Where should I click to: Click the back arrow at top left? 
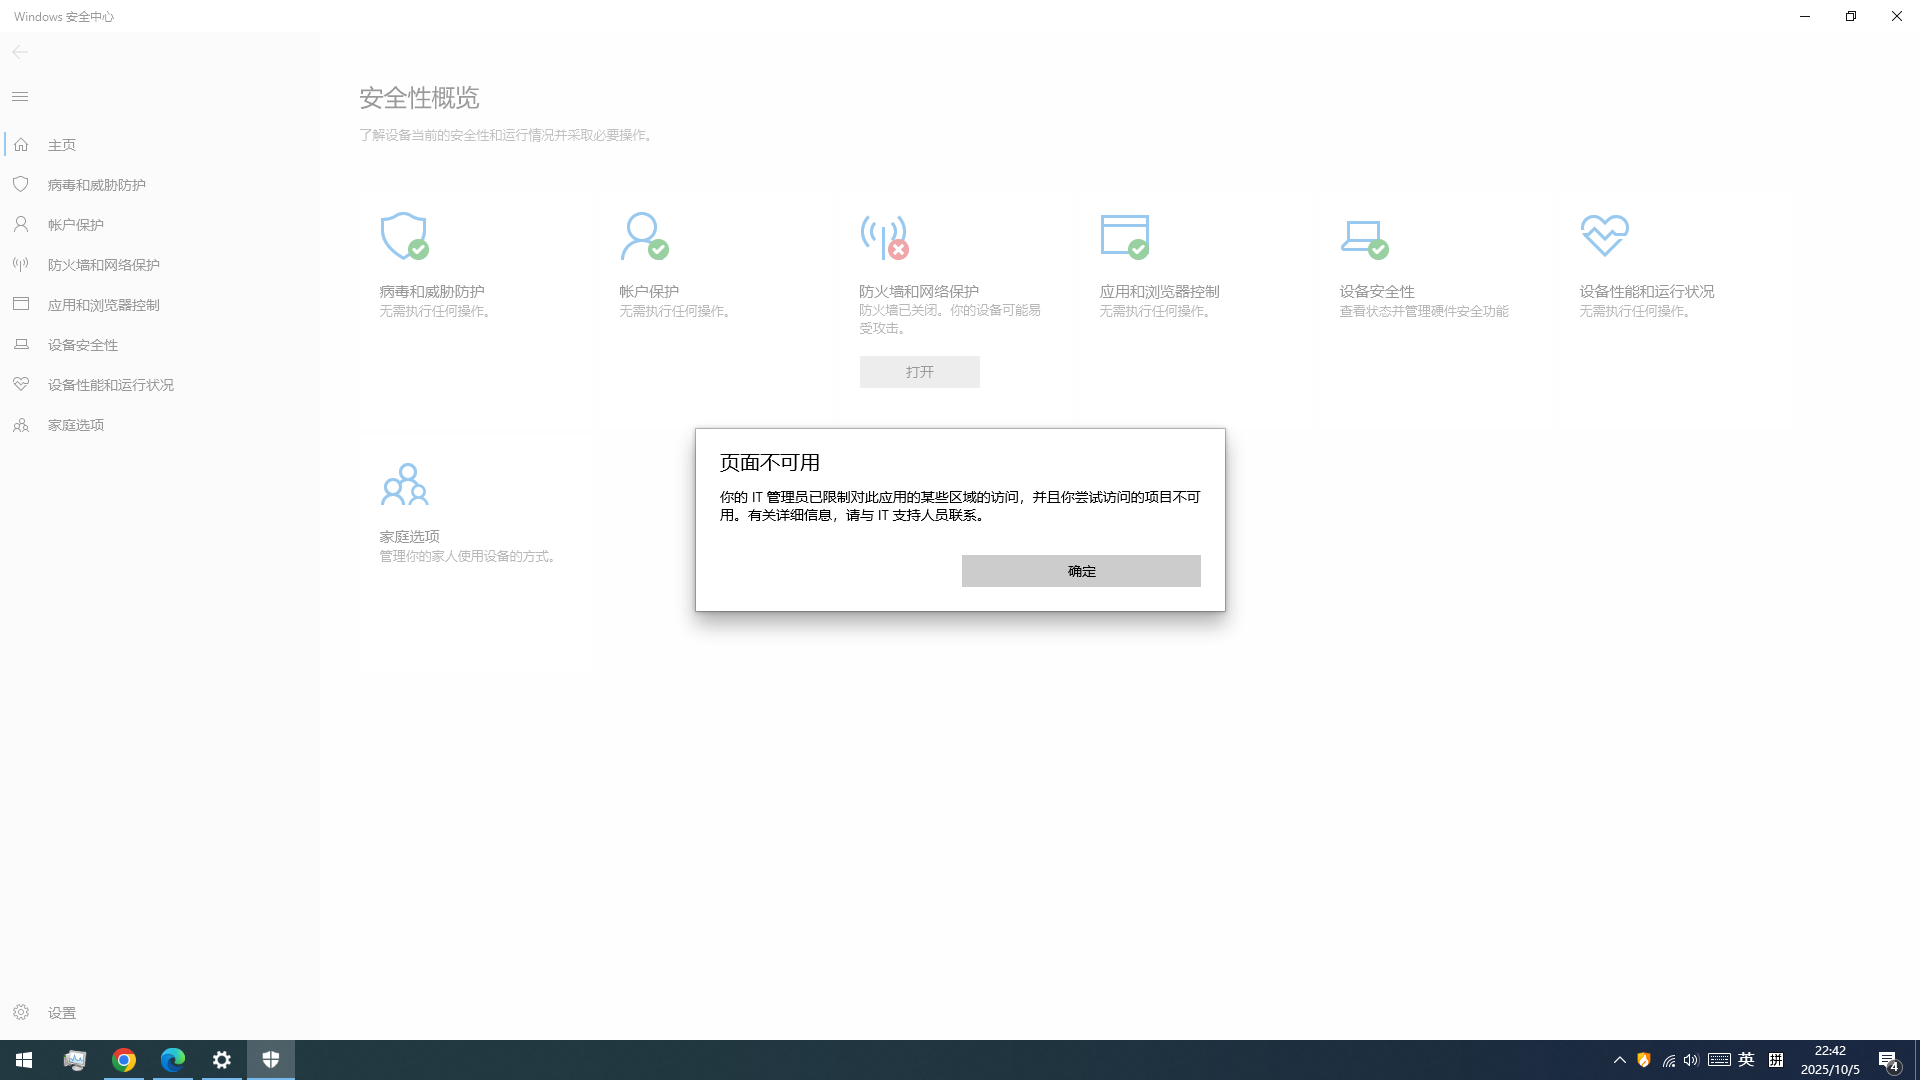pos(20,52)
